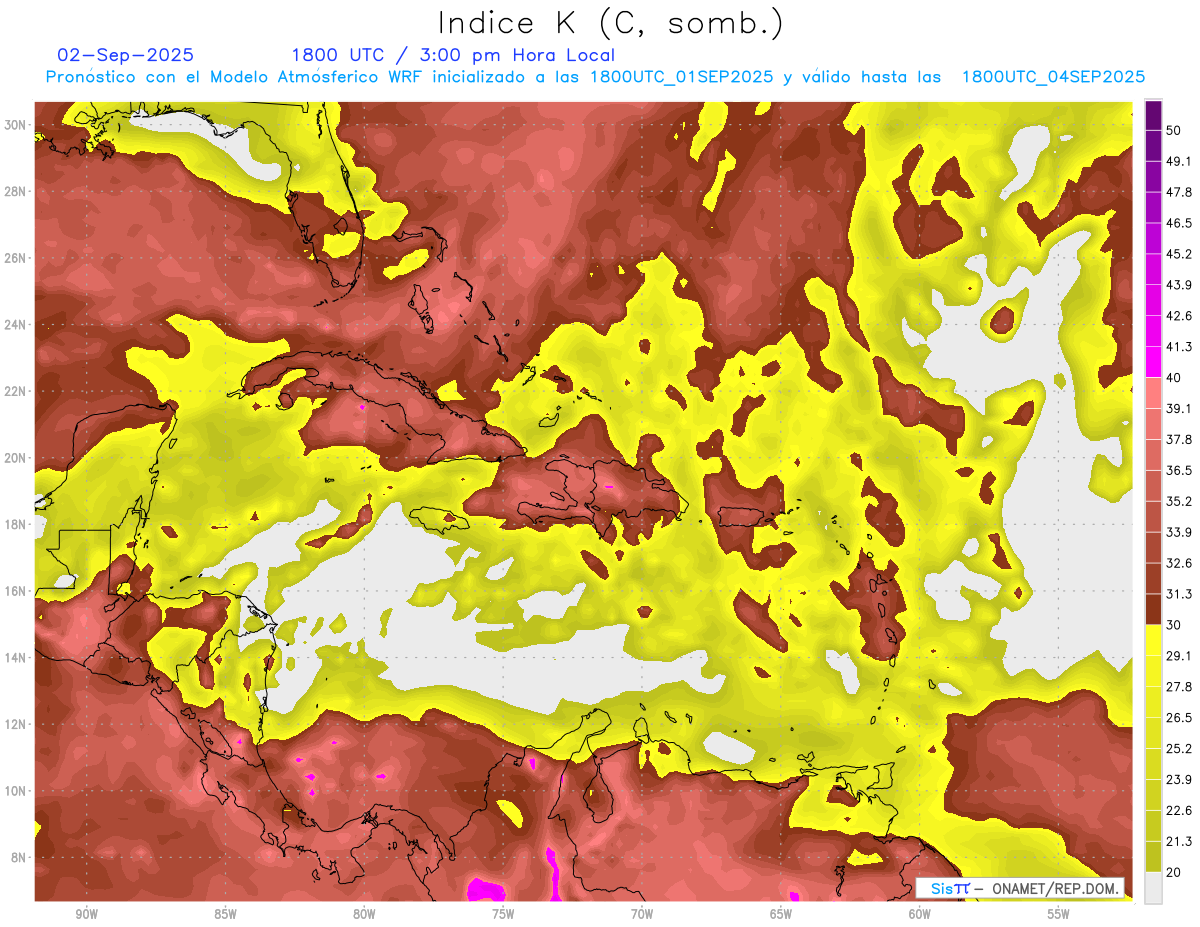
Task: Click the 28N latitude axis label
Action: coord(15,191)
